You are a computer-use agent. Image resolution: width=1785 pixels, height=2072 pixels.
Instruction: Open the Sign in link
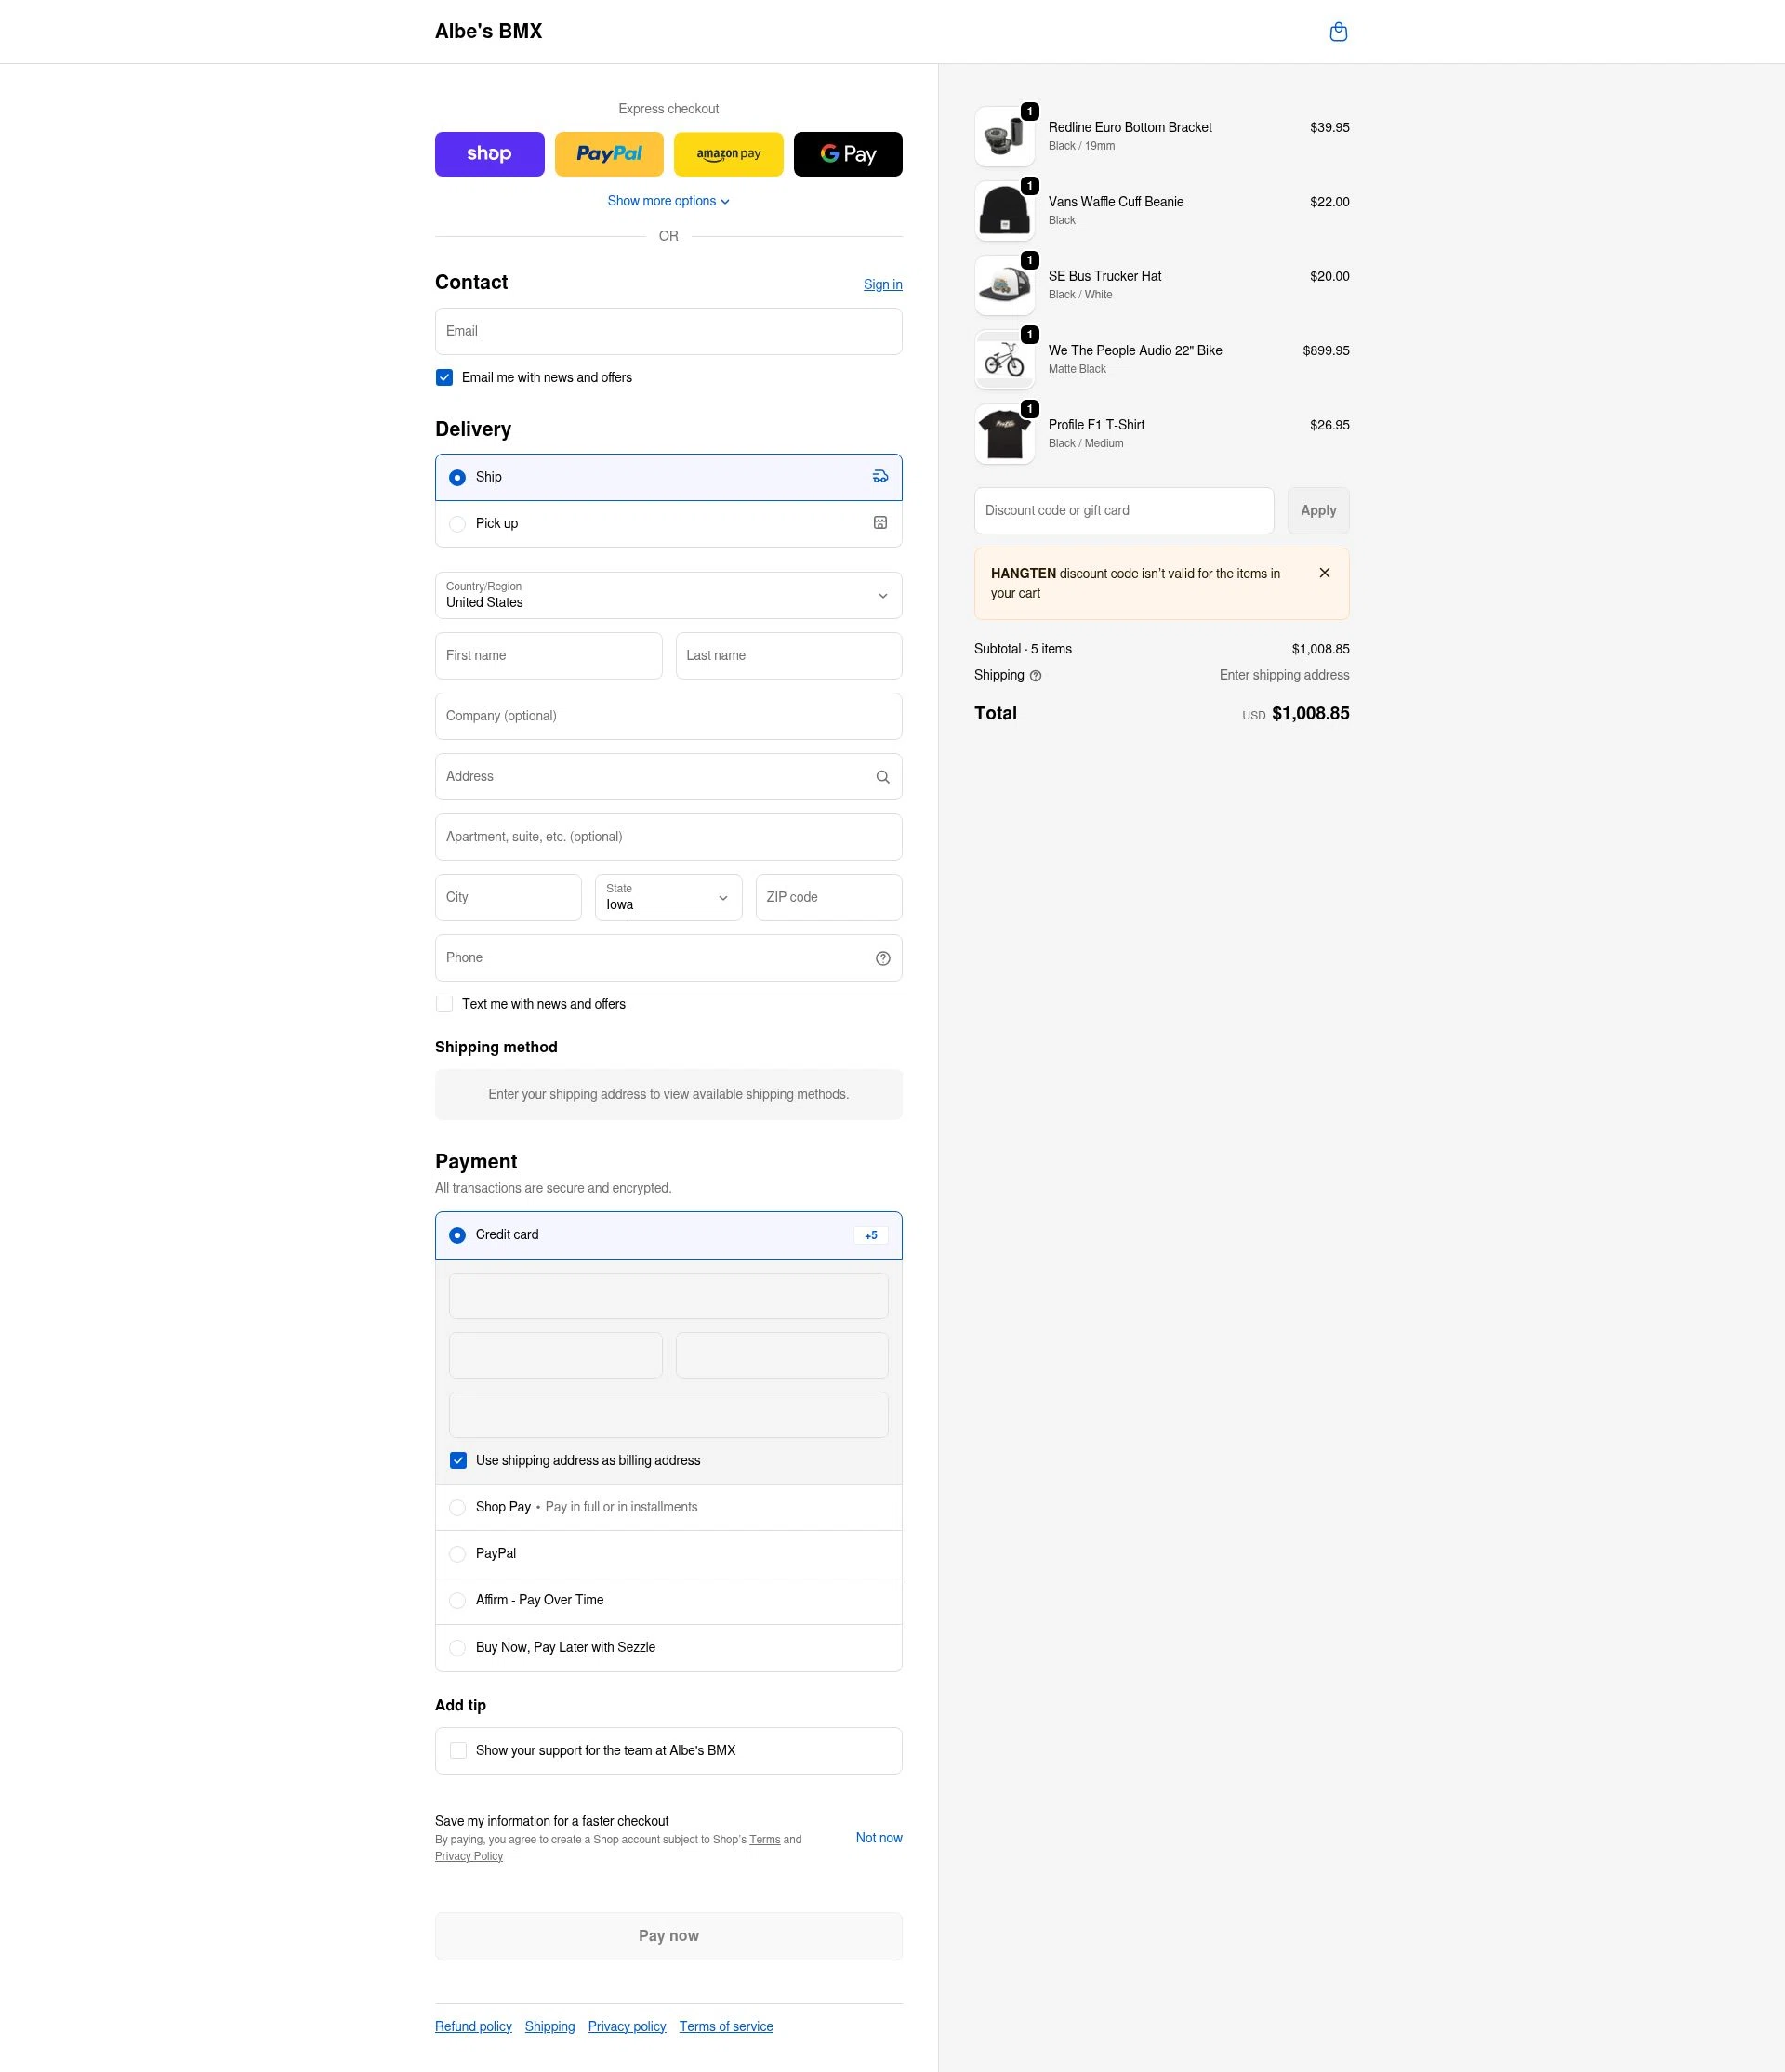[x=882, y=284]
